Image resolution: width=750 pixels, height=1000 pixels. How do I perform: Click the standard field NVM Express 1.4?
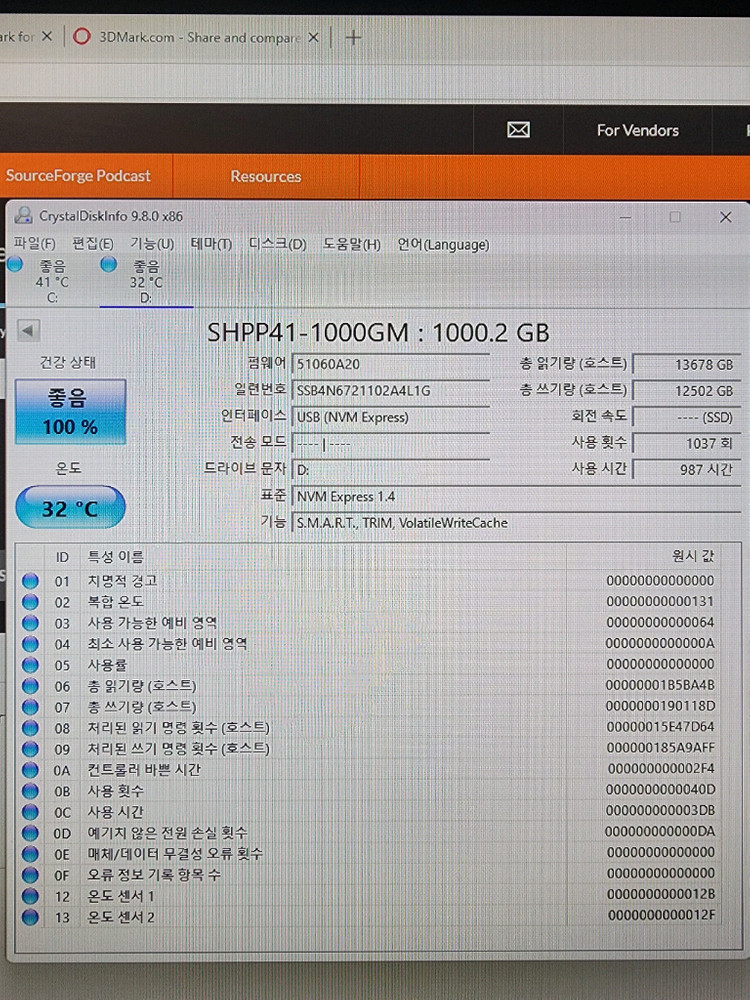point(516,496)
